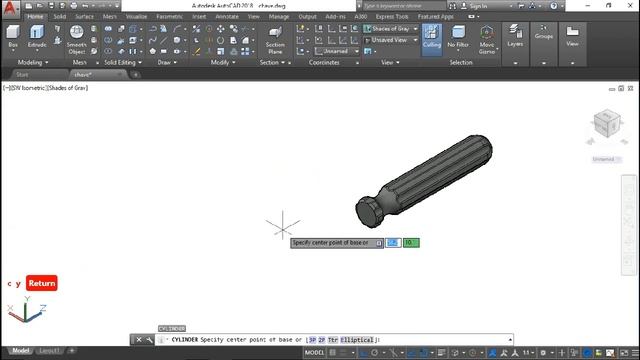Click the green Y coordinate input field
The image size is (640, 360).
point(411,243)
